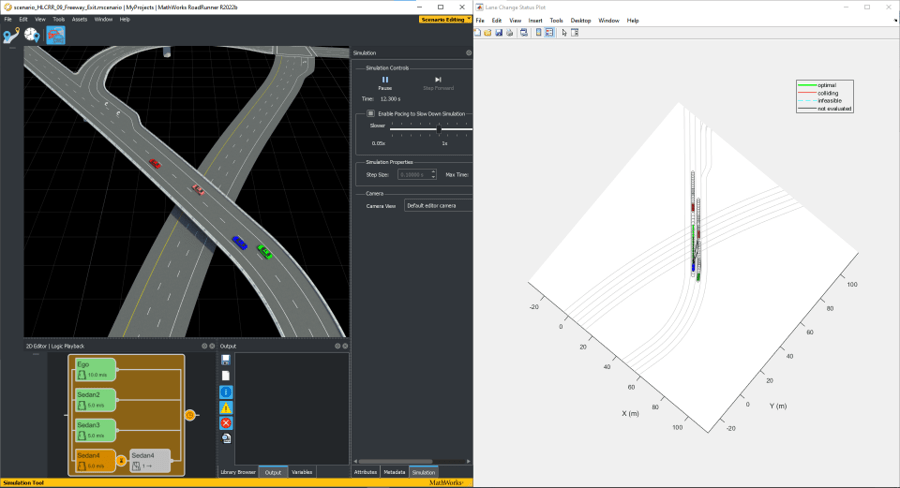Open the Camera View dropdown
The image size is (900, 488).
click(x=437, y=206)
